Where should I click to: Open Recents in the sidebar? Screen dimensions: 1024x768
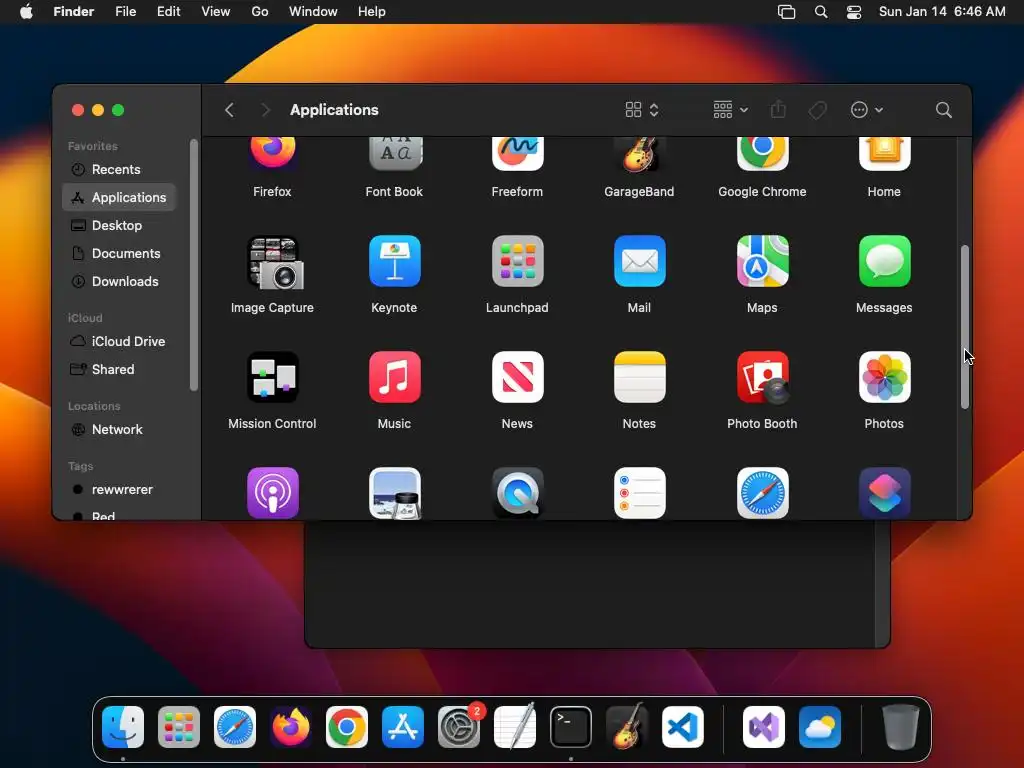(119, 169)
